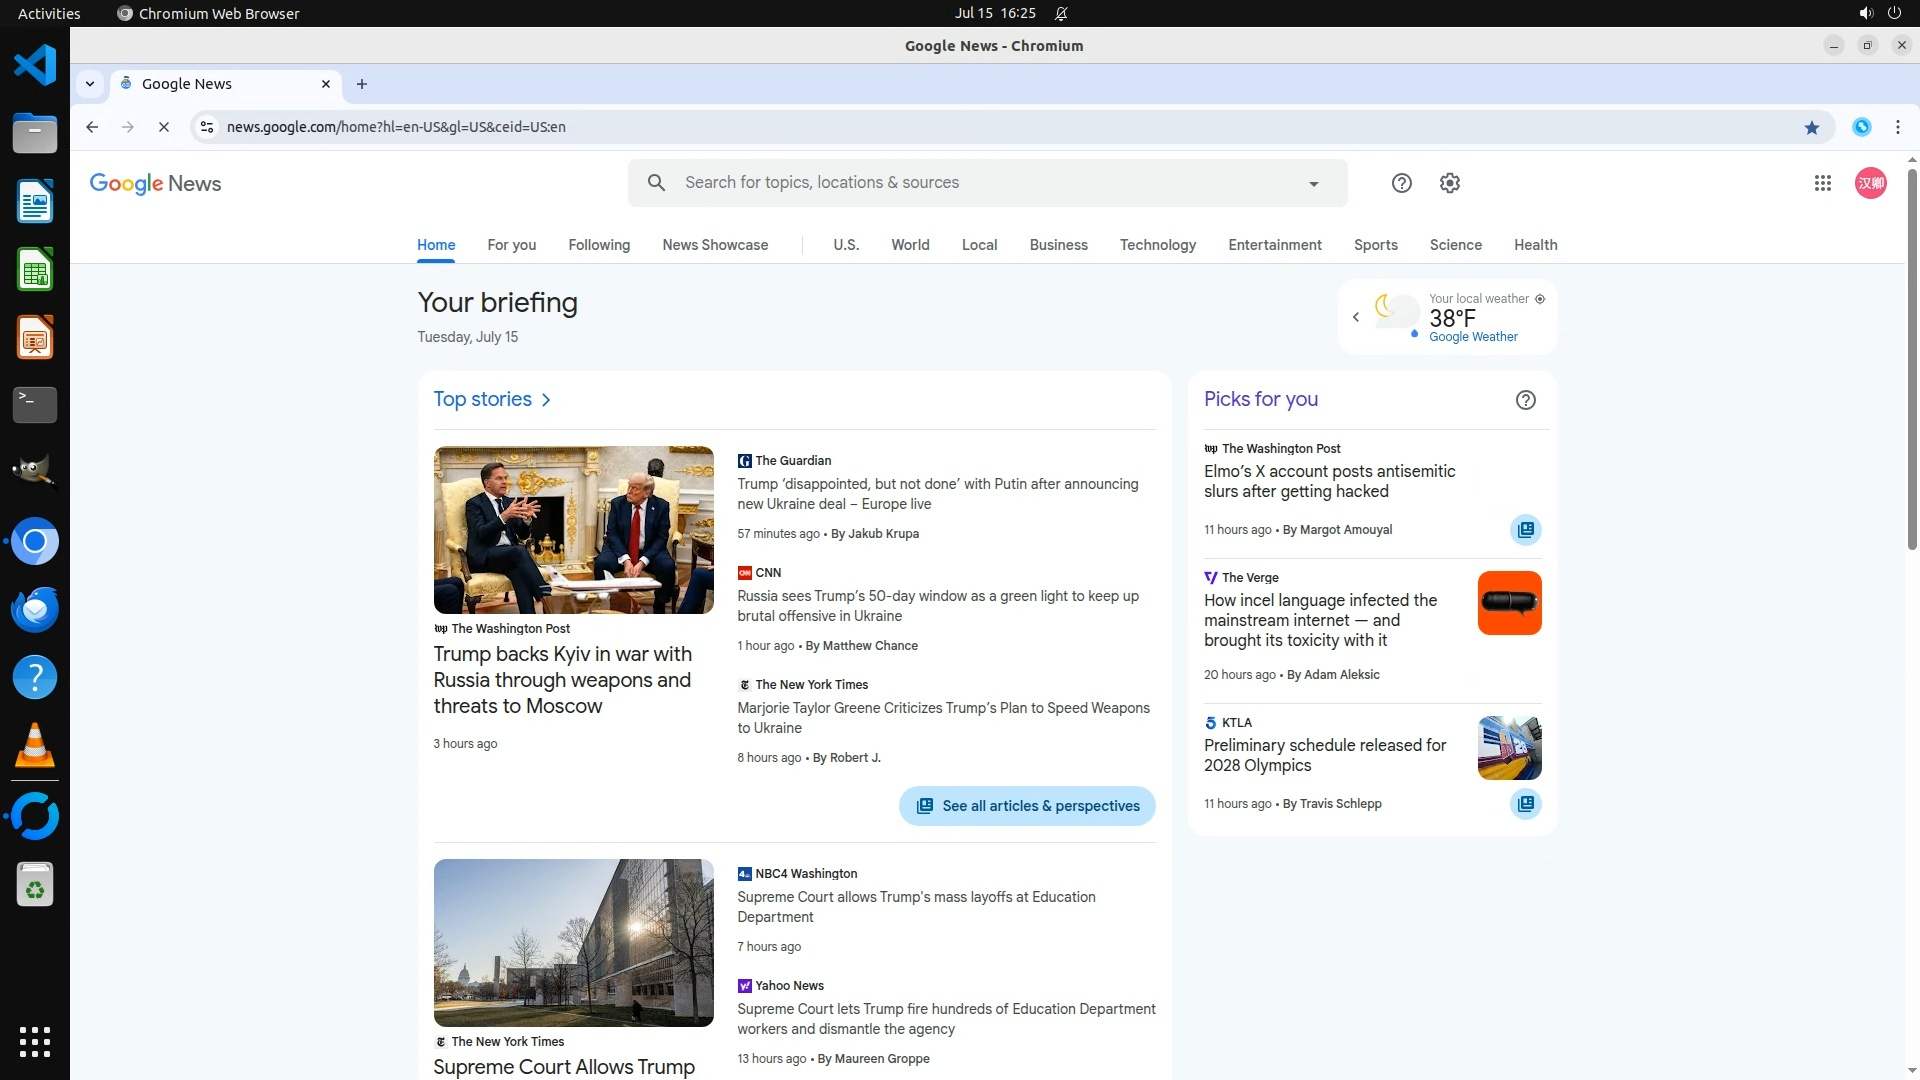Open the tab search dropdown
The image size is (1920, 1080).
pos(90,84)
